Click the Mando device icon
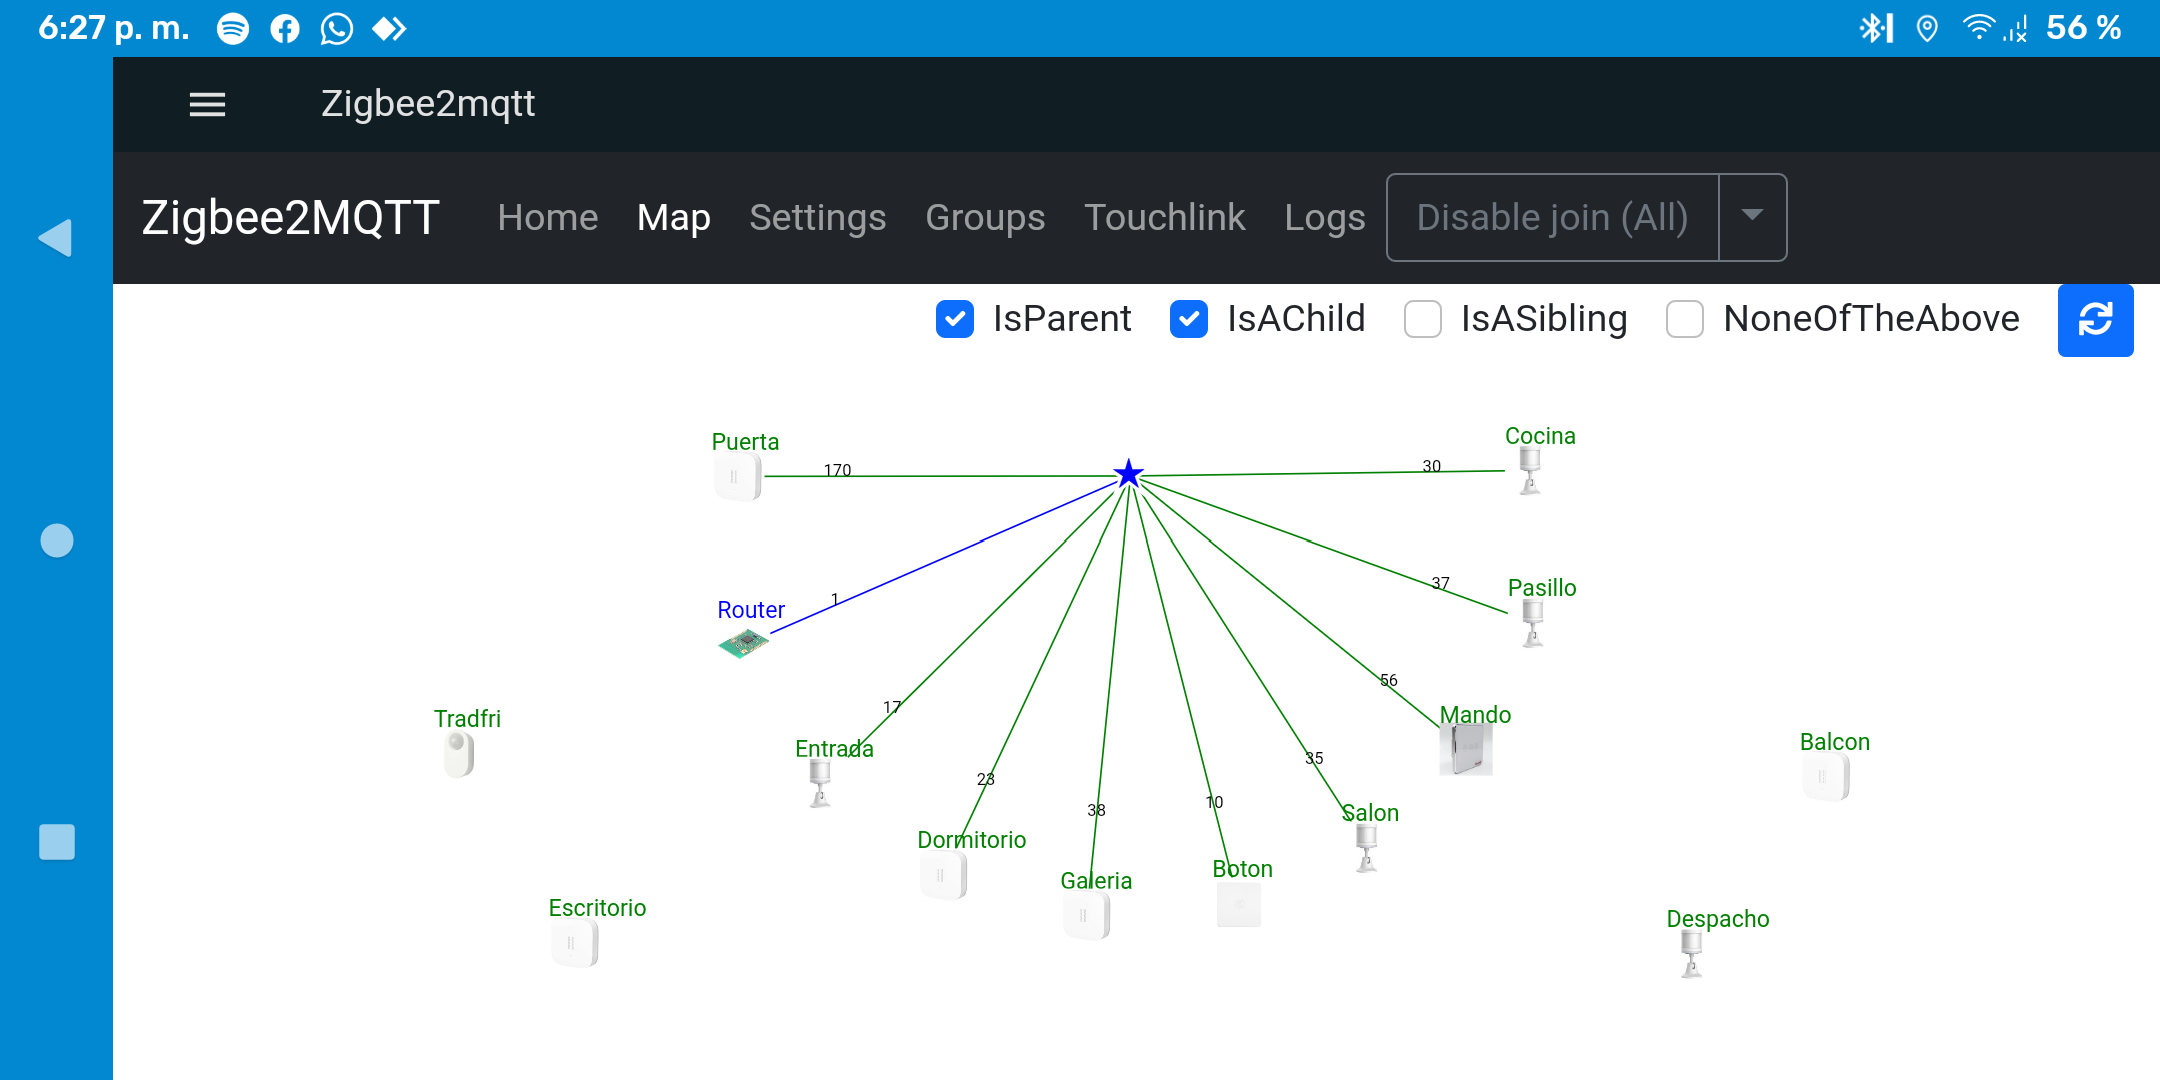This screenshot has height=1080, width=2160. click(x=1466, y=749)
